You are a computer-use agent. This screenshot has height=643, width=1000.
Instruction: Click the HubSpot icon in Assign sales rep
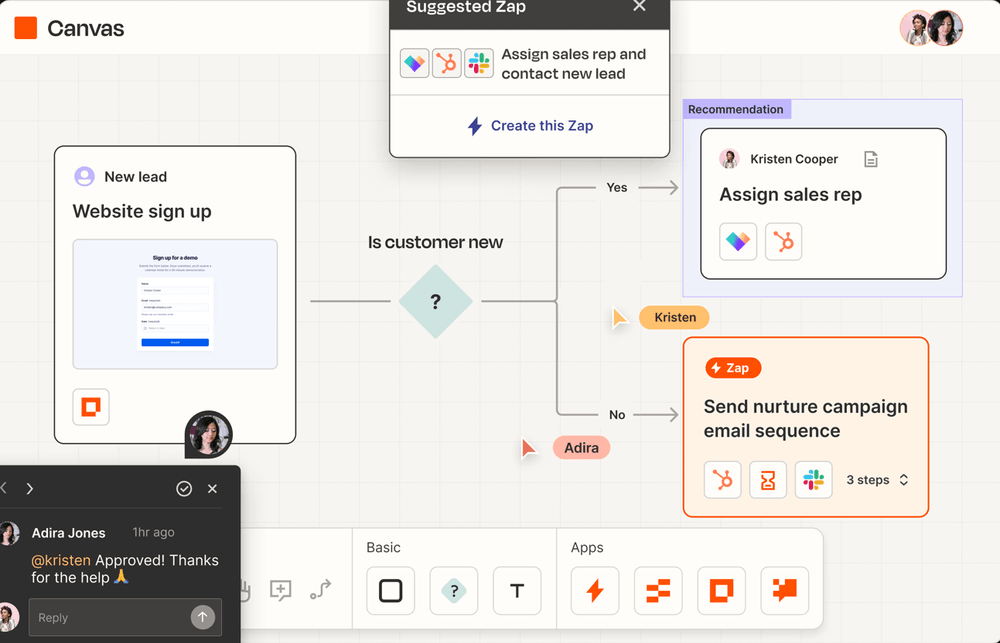tap(783, 242)
